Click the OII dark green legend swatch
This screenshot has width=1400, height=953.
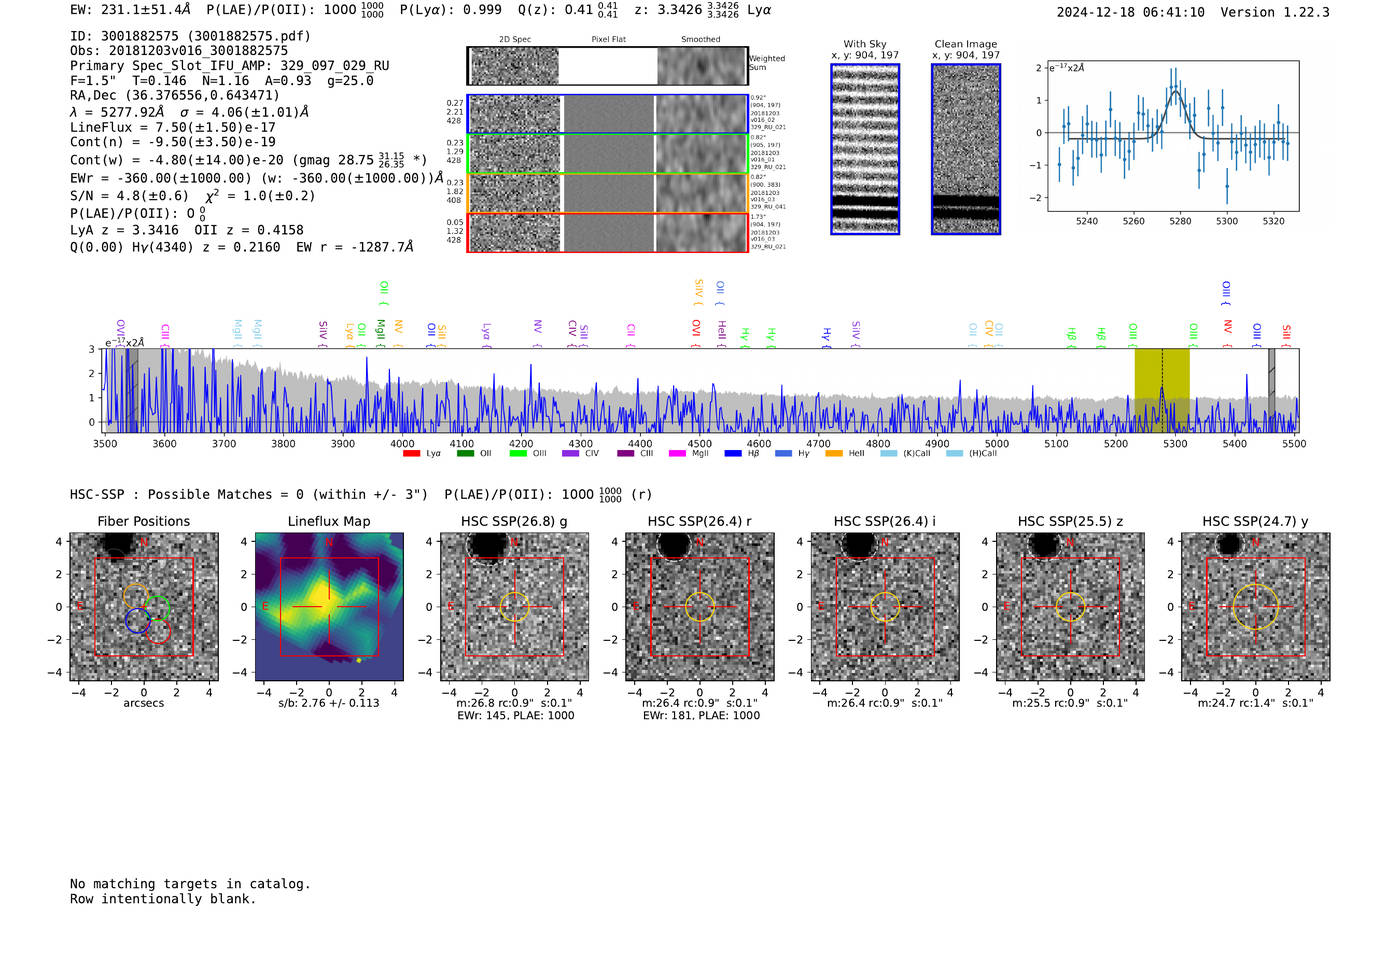465,454
